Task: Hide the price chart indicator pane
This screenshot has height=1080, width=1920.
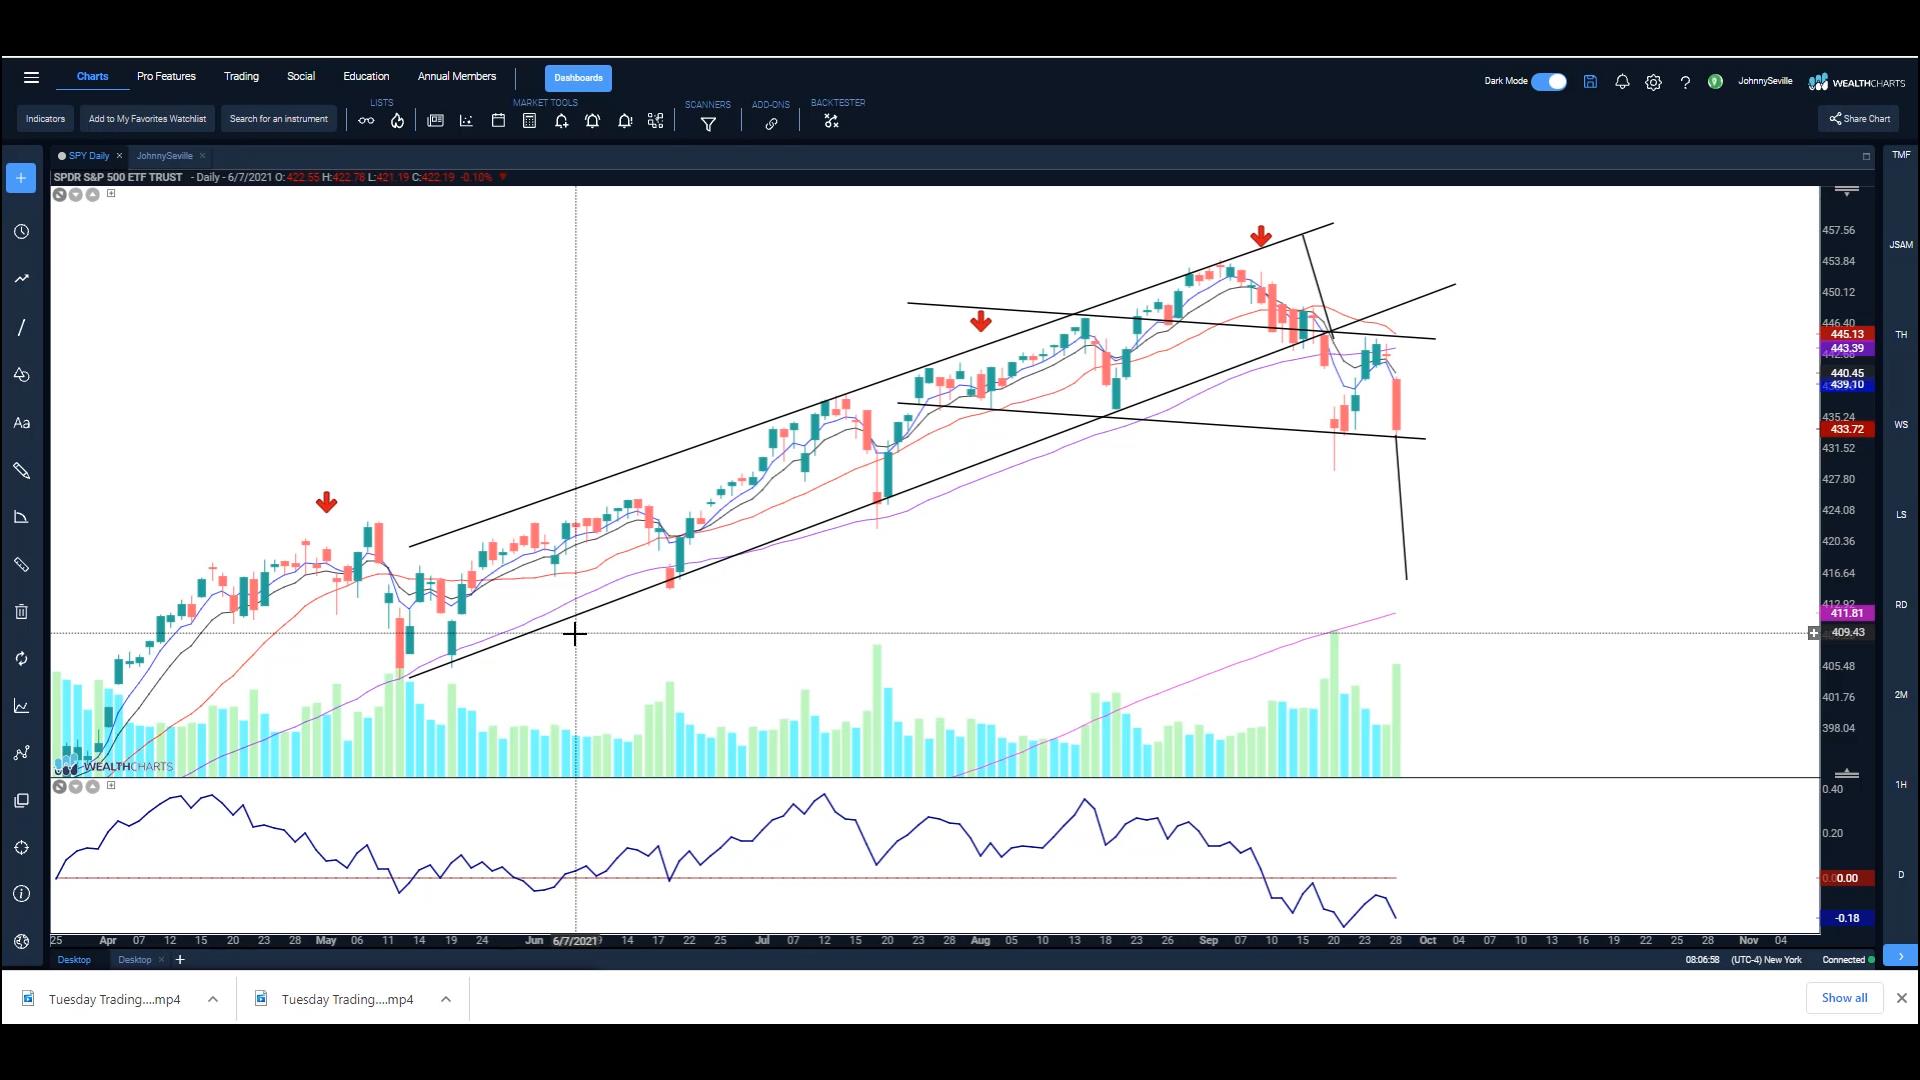Action: point(60,195)
